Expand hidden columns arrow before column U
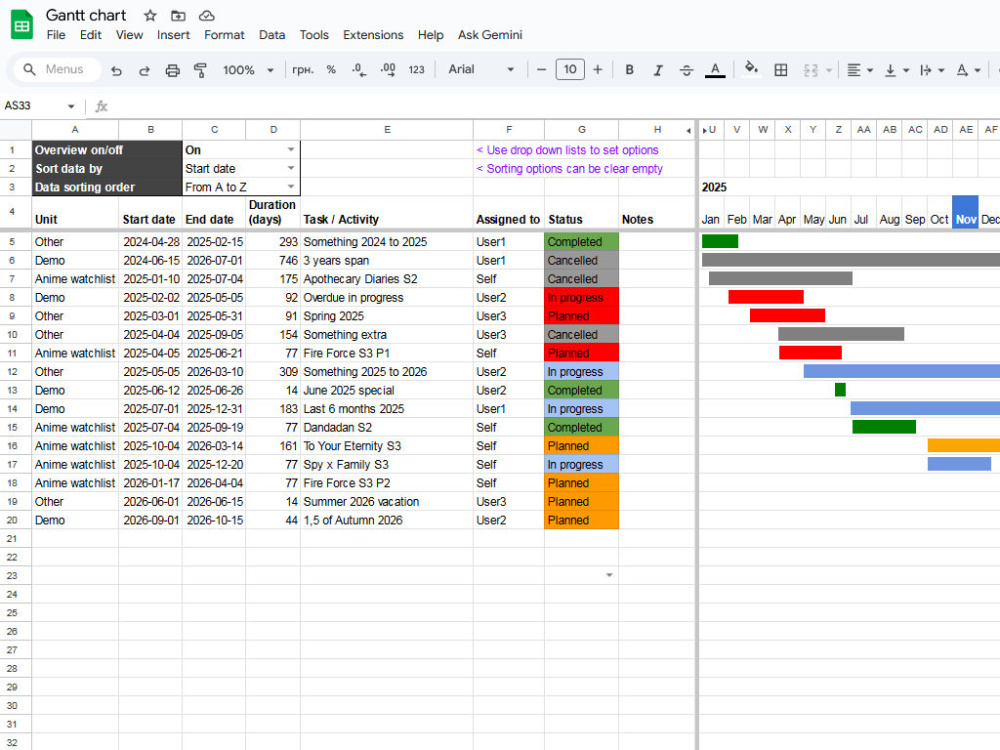Viewport: 1000px width, 750px height. [x=704, y=130]
